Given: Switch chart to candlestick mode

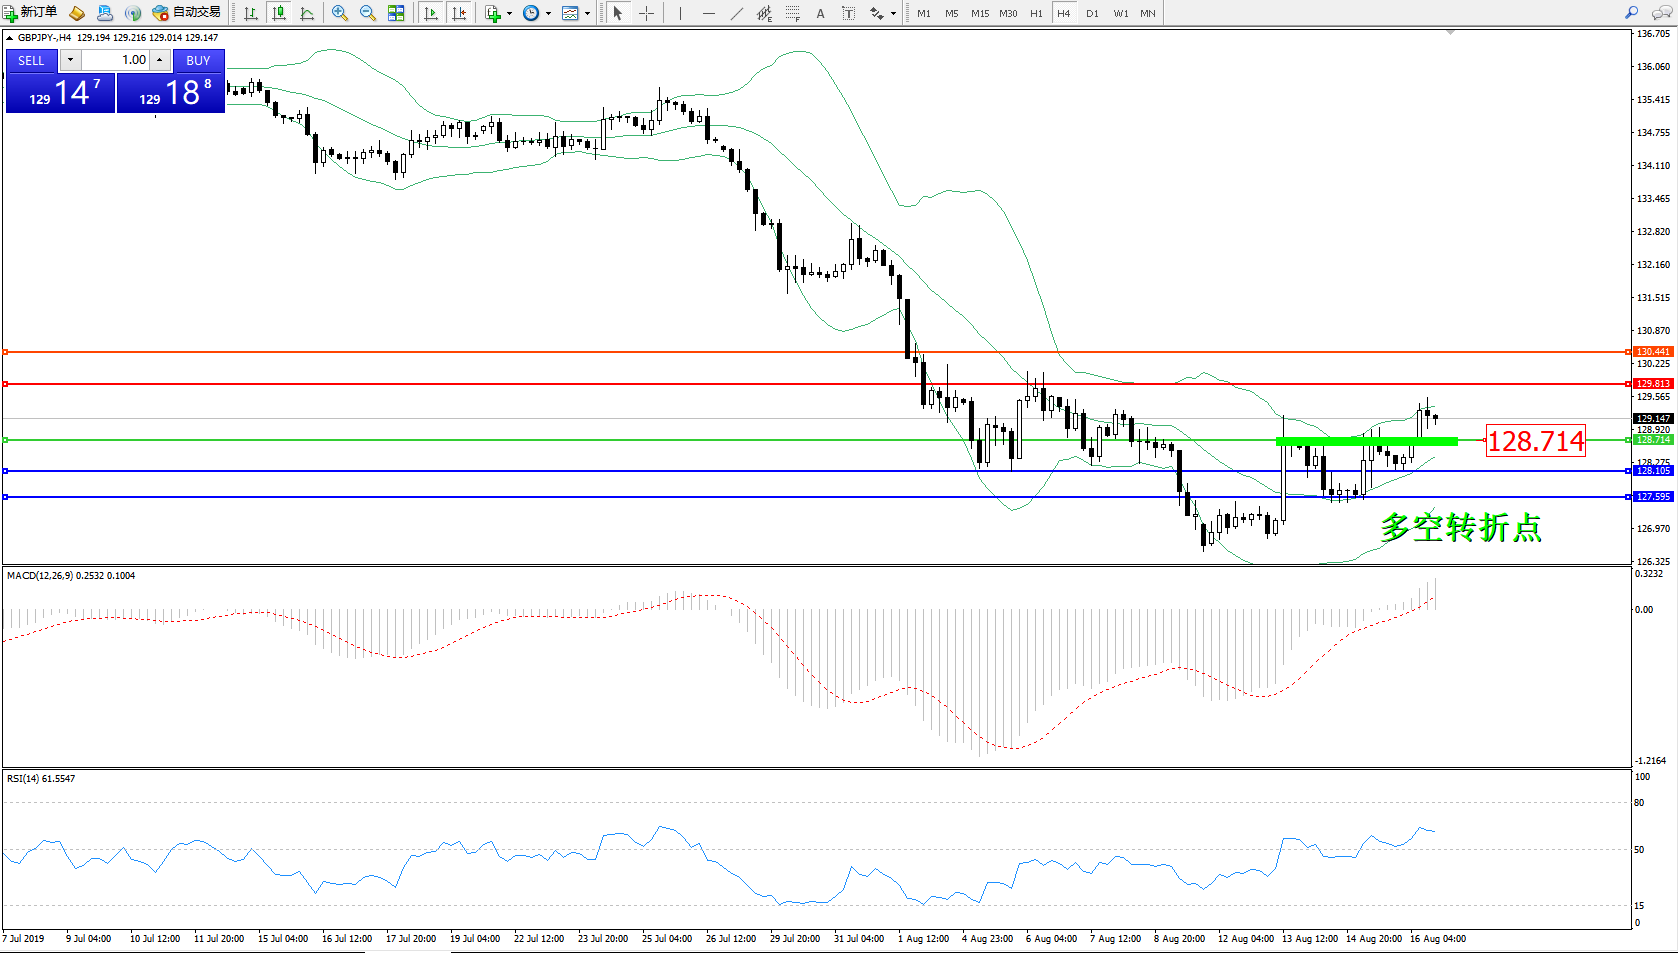Looking at the screenshot, I should (279, 13).
